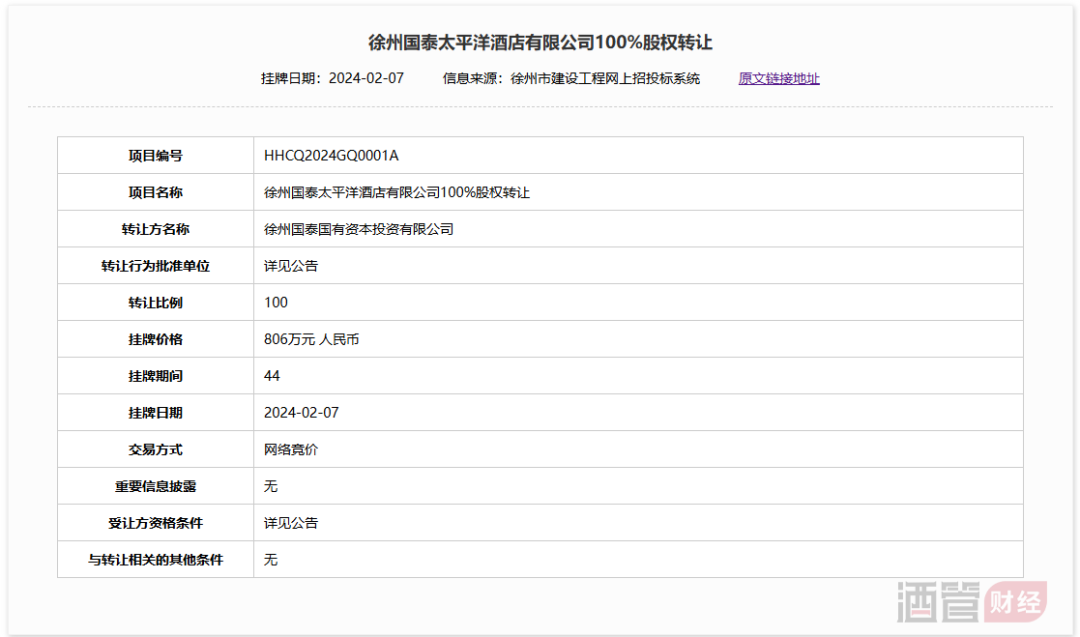1080x637 pixels.
Task: Select the transferor 徐州国泰国有资本投资有限公司
Action: click(358, 229)
